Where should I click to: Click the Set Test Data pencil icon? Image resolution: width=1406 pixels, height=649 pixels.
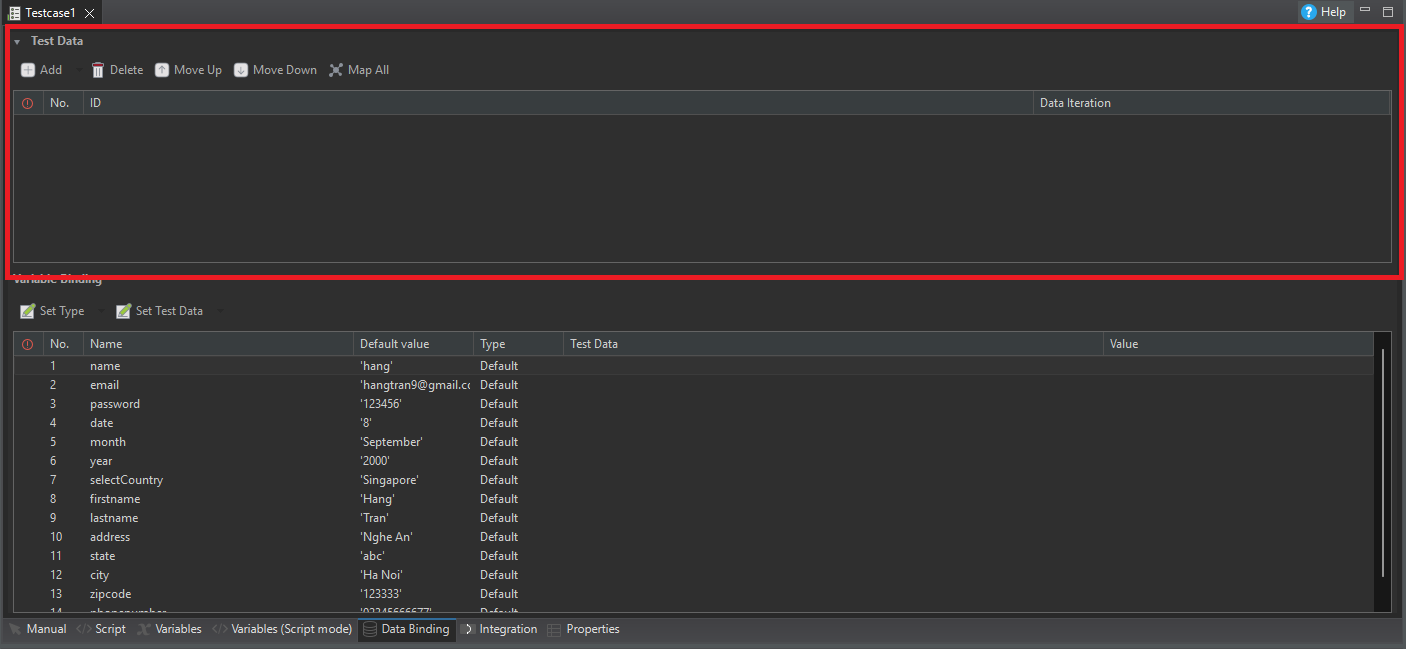124,311
